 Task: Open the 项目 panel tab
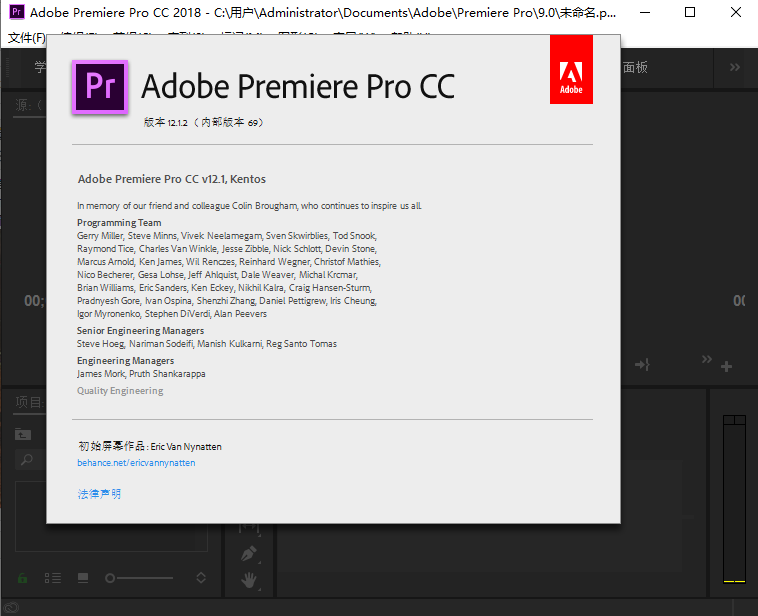[x=28, y=403]
